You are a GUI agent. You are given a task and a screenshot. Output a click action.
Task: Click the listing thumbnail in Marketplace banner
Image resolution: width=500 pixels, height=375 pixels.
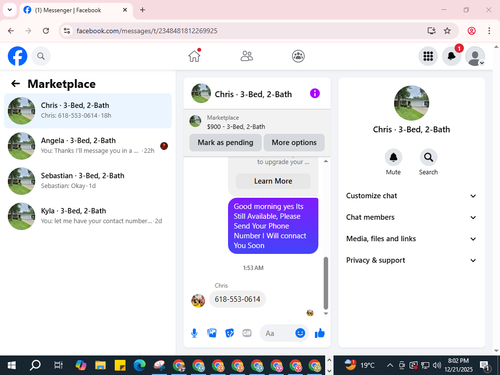(x=195, y=121)
